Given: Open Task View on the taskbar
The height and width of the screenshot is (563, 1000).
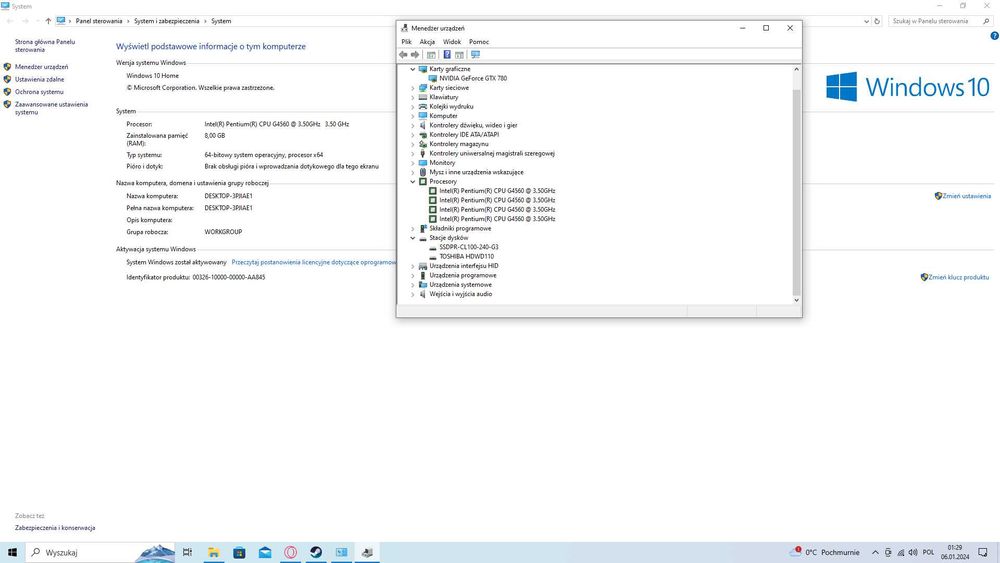Looking at the screenshot, I should coord(188,552).
